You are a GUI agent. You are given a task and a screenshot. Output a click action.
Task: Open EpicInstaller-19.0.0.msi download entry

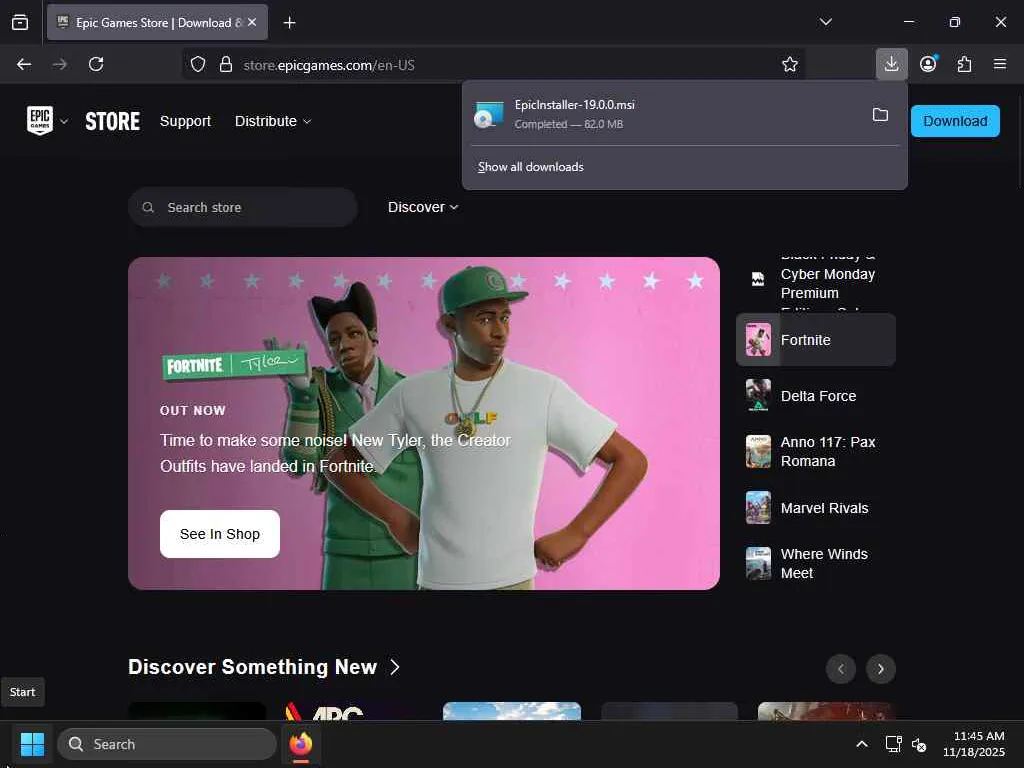pyautogui.click(x=663, y=114)
